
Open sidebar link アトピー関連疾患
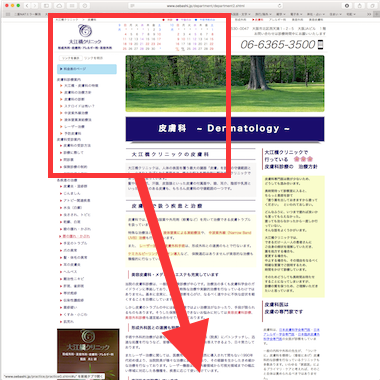(77, 200)
